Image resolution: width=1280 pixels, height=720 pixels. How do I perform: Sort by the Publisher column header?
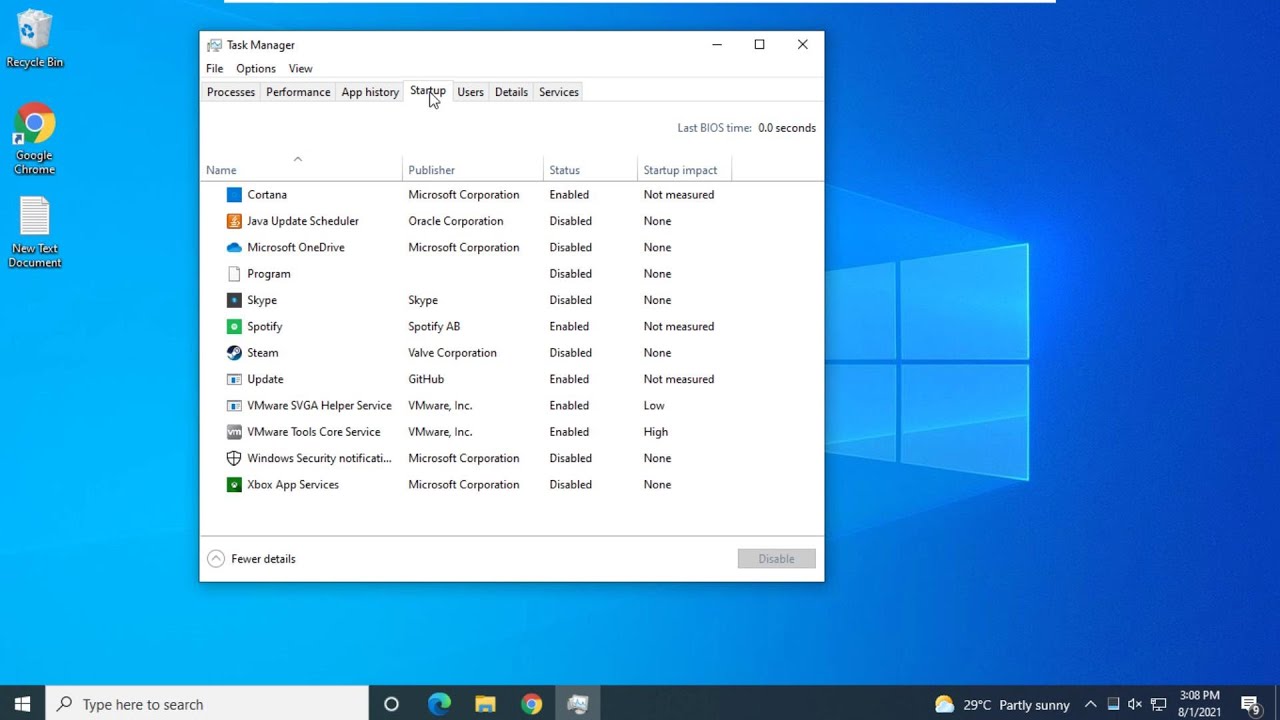click(x=473, y=170)
